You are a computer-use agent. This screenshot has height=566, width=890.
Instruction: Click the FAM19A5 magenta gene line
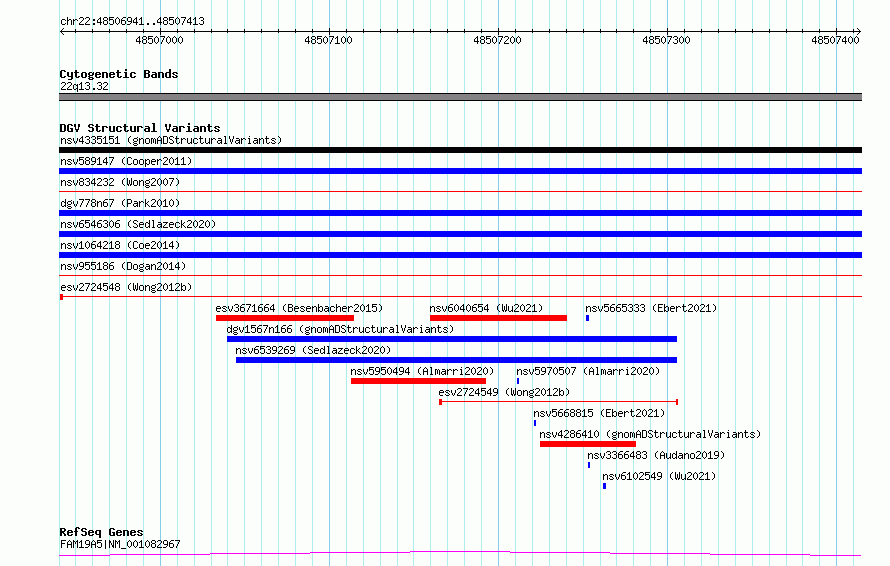point(460,553)
